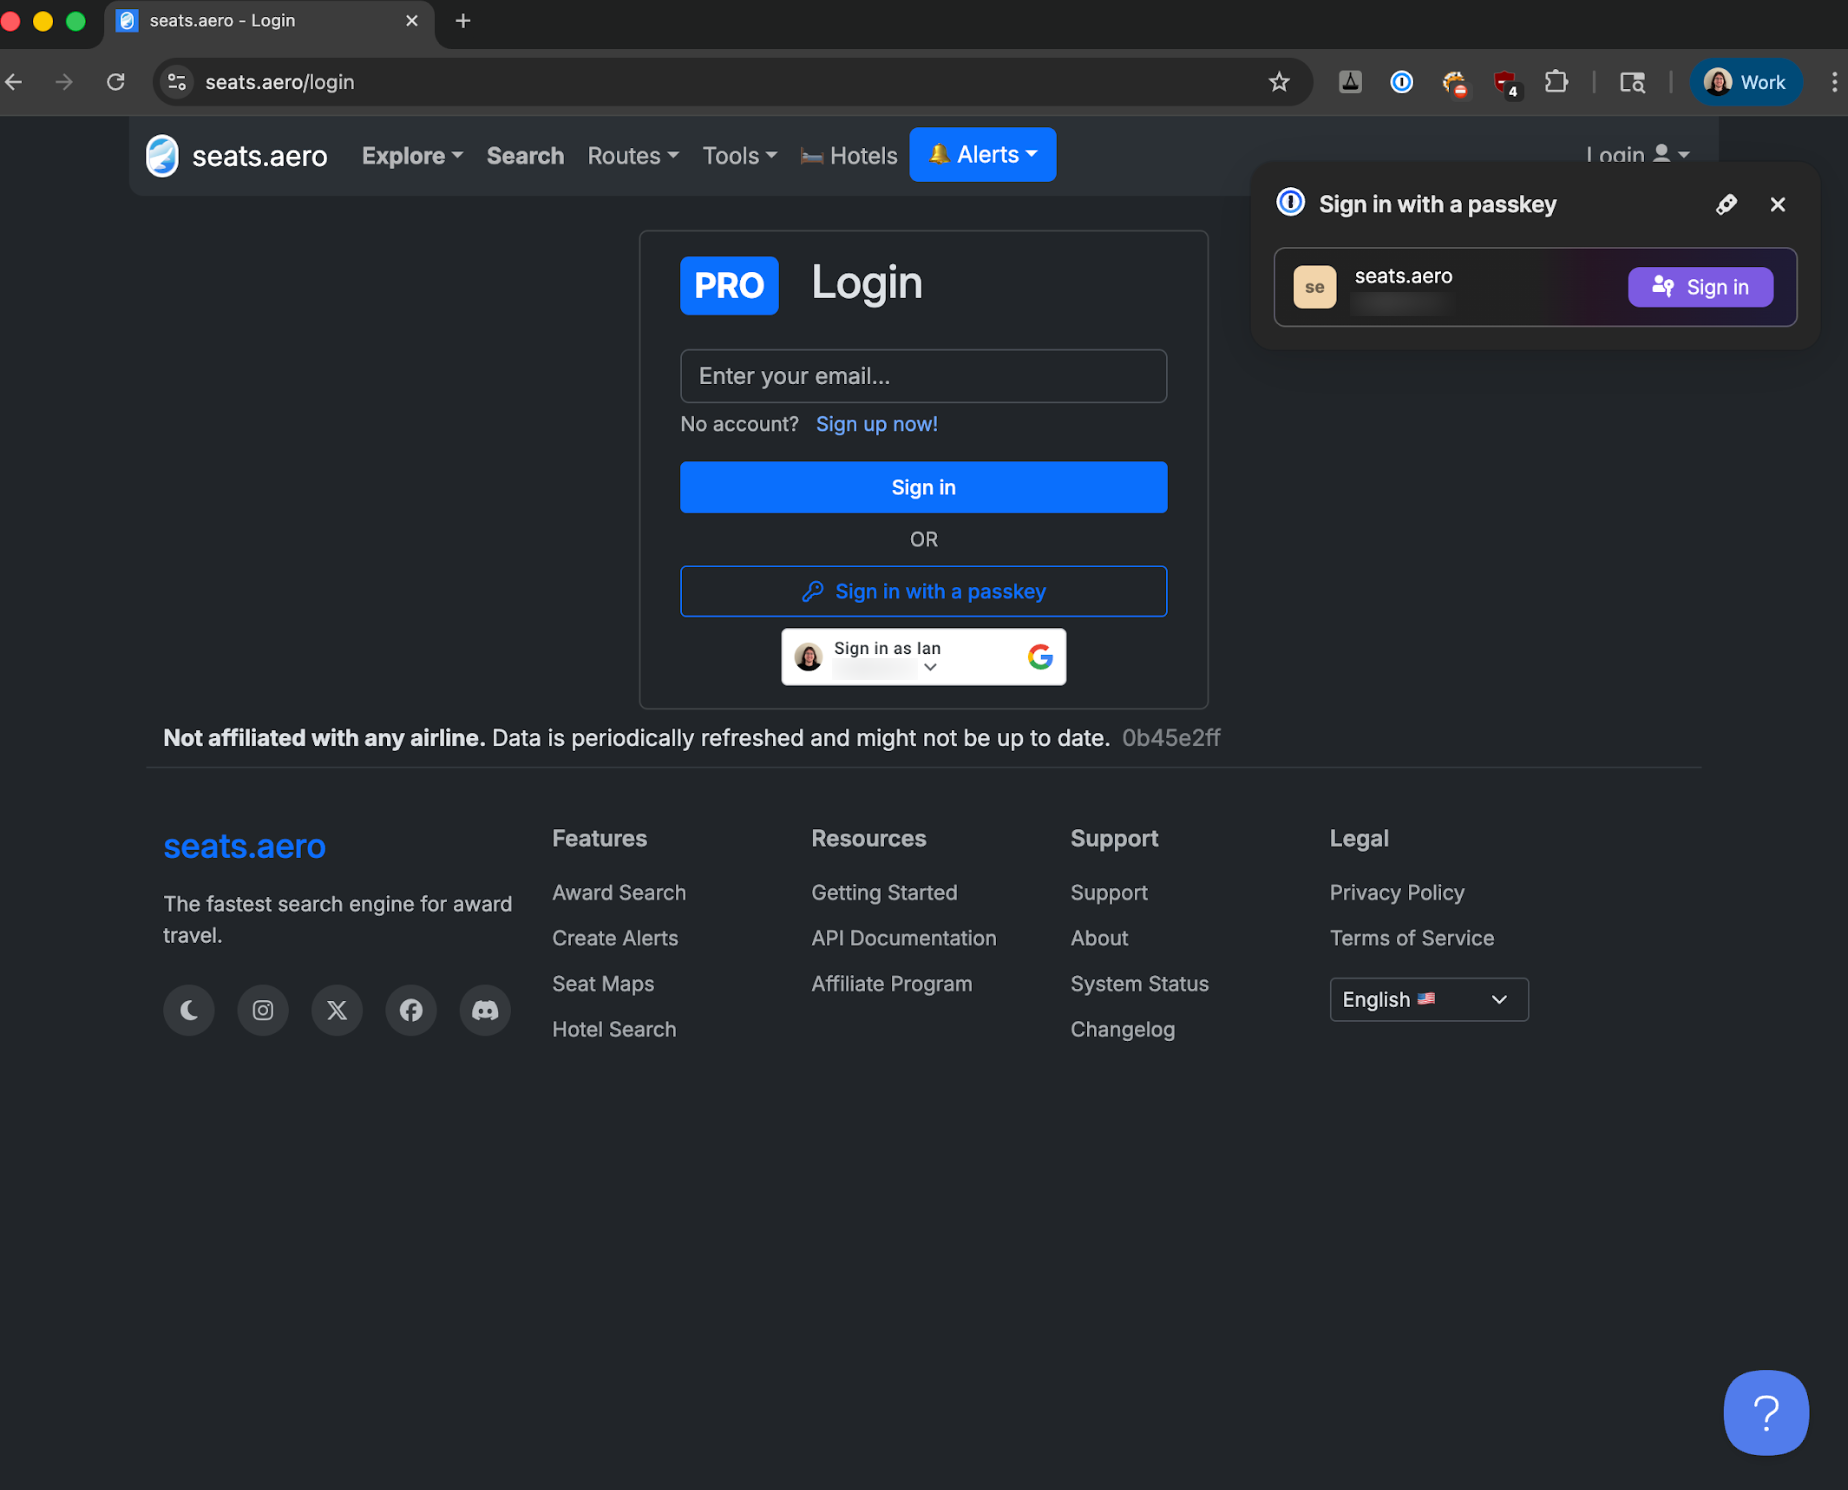The height and width of the screenshot is (1490, 1848).
Task: Open the API Documentation link
Action: coord(904,938)
